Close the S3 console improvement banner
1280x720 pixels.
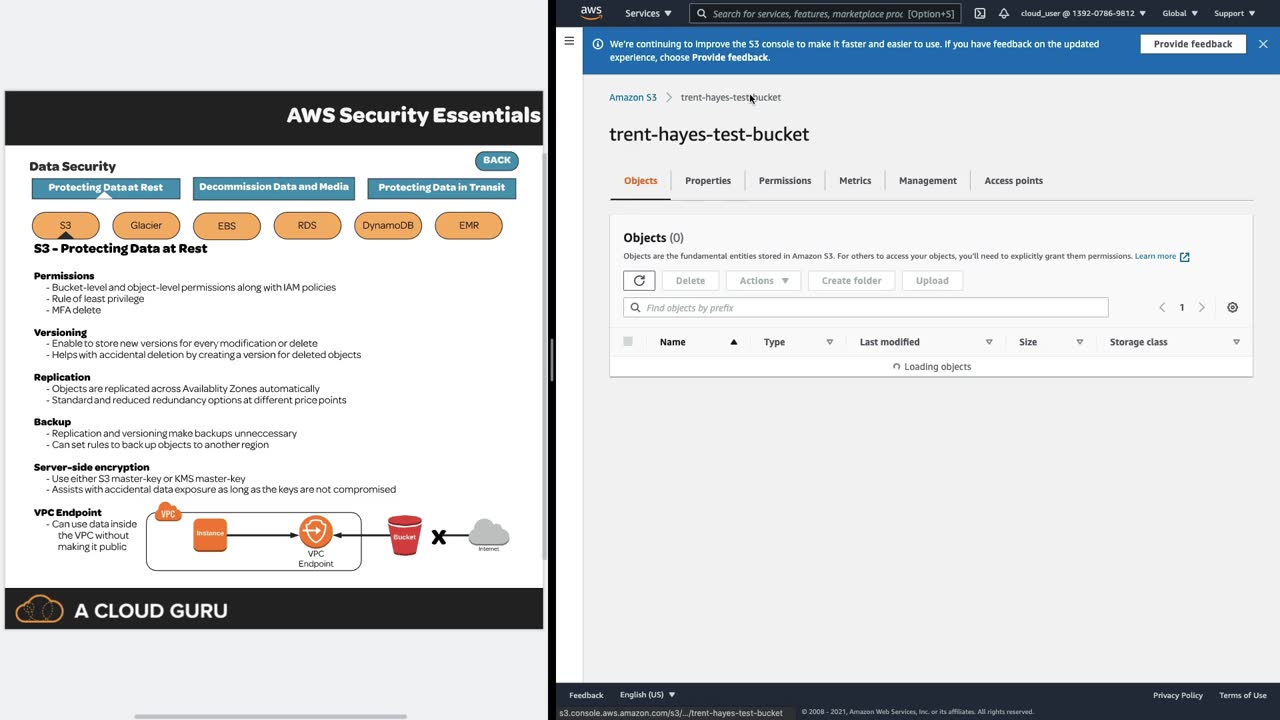(x=1263, y=44)
